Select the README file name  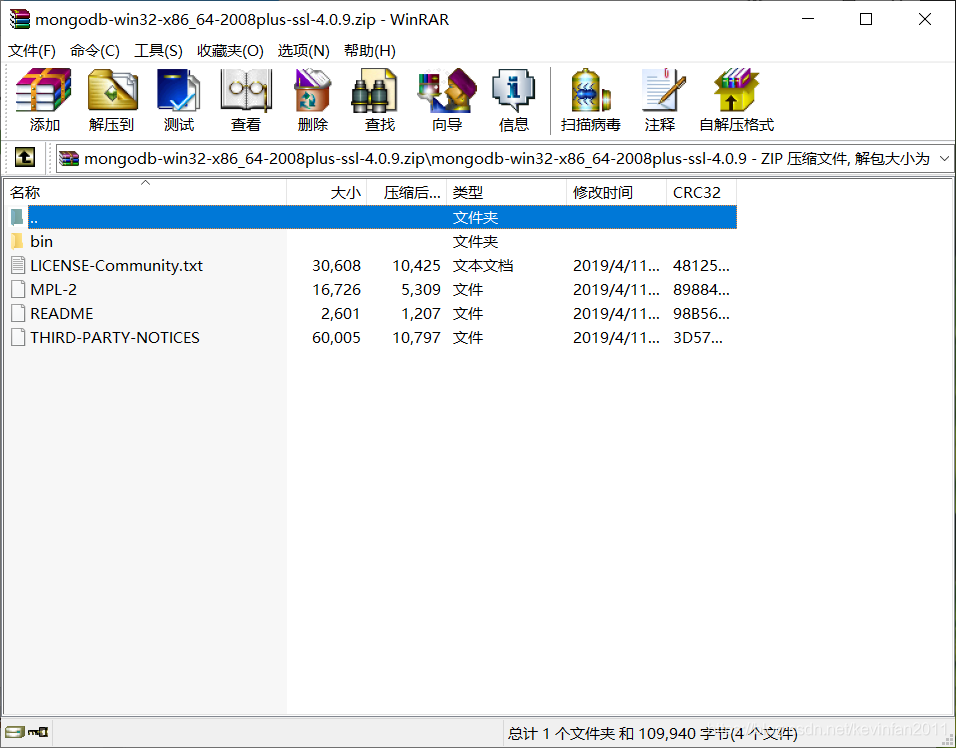[62, 313]
